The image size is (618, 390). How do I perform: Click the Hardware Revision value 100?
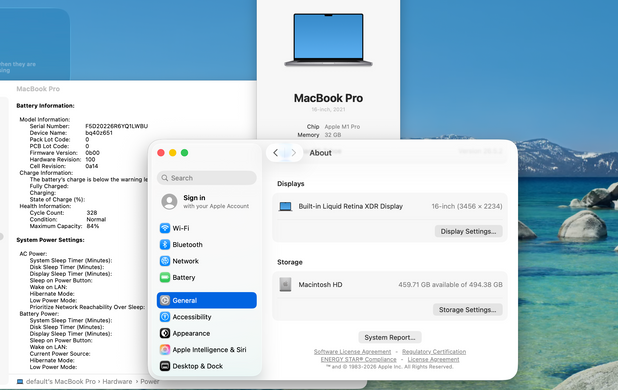pos(90,160)
